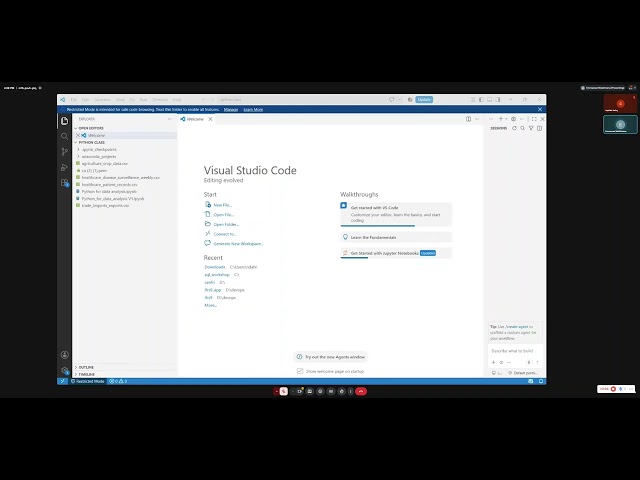640x480 pixels.
Task: Click the Open Folder icon under Start
Action: point(208,224)
